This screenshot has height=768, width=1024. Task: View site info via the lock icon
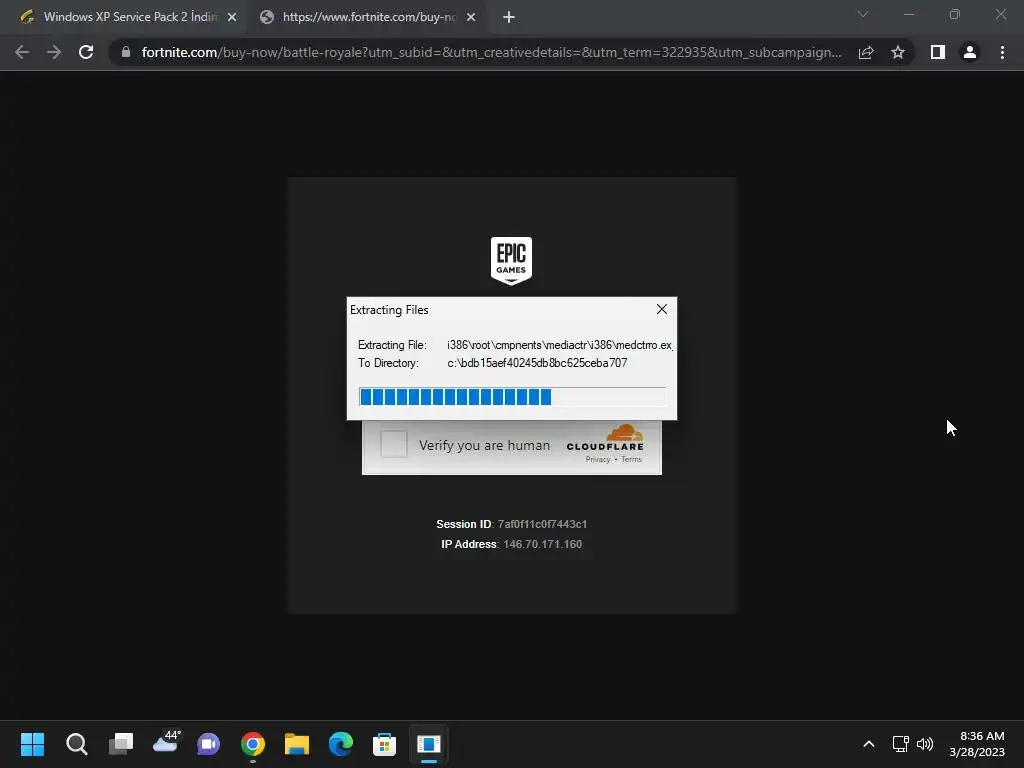pos(126,52)
